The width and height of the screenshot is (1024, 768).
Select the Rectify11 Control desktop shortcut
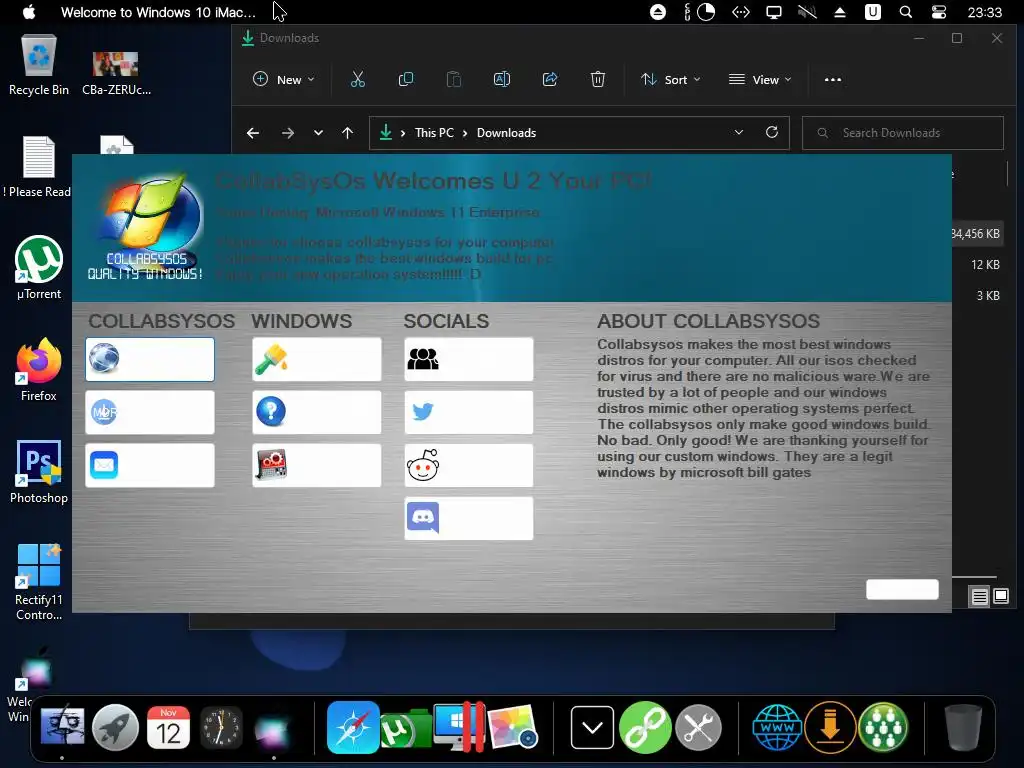pos(39,581)
